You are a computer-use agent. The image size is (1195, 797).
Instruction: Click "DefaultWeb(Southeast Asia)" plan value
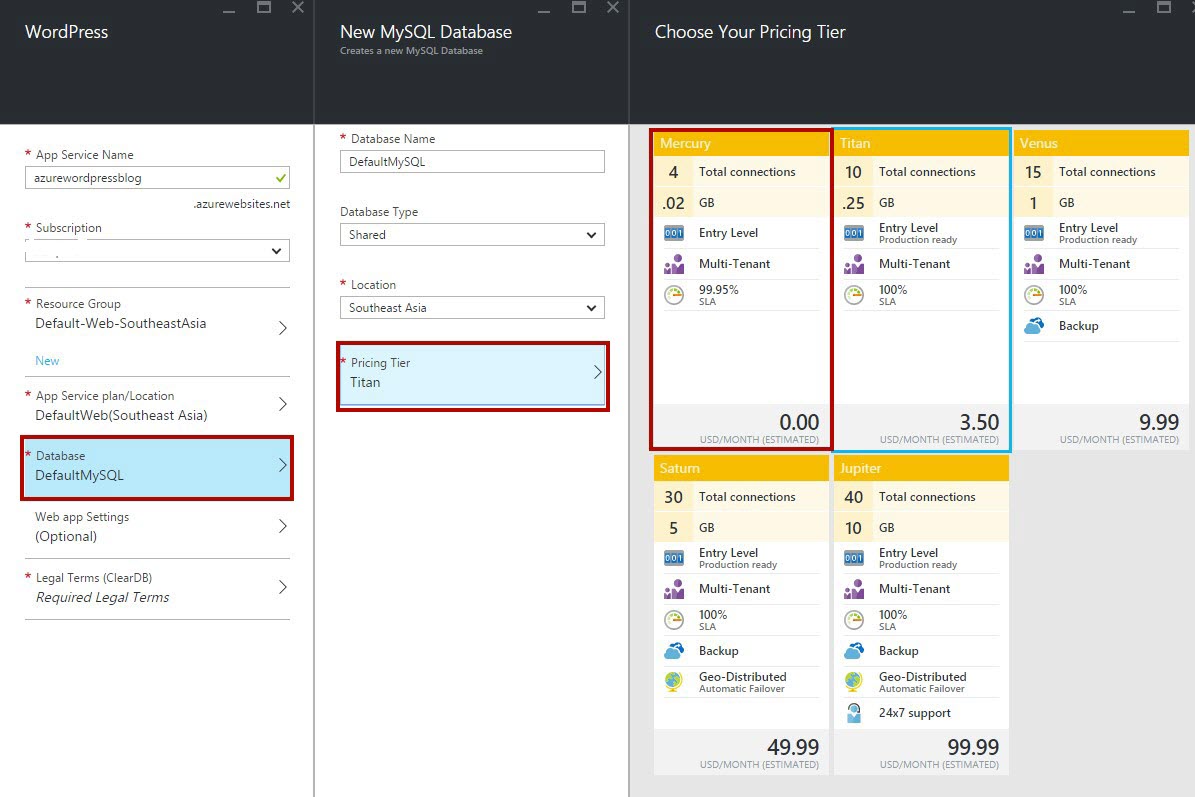tap(121, 415)
